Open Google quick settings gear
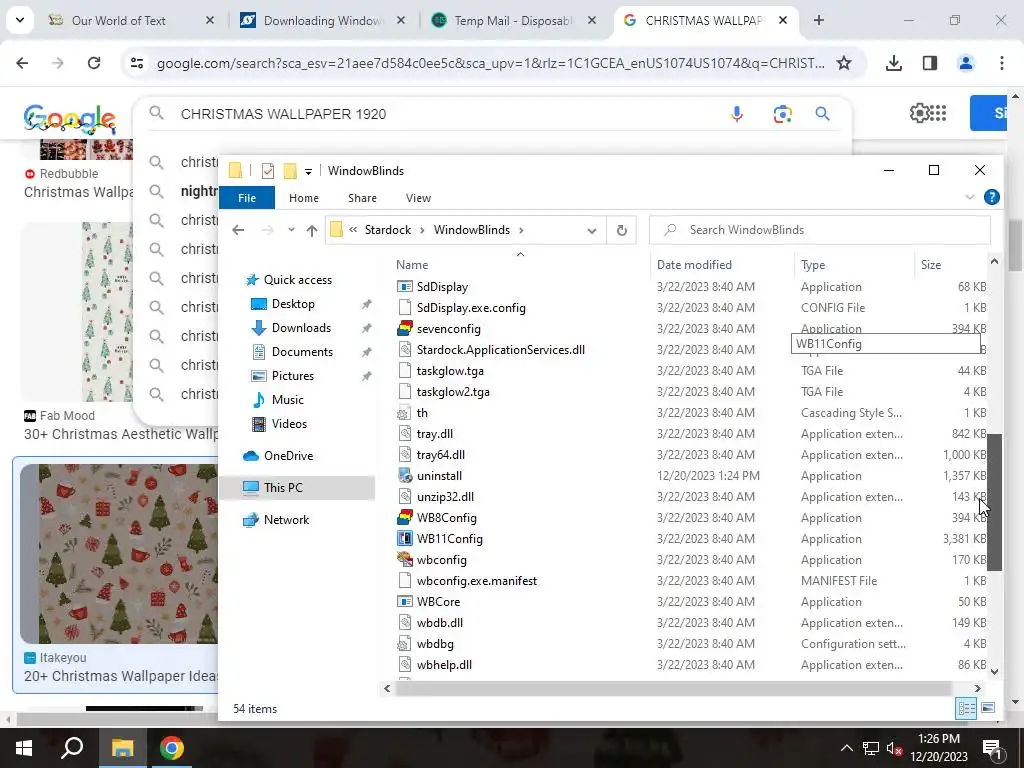Viewport: 1024px width, 768px height. [919, 113]
